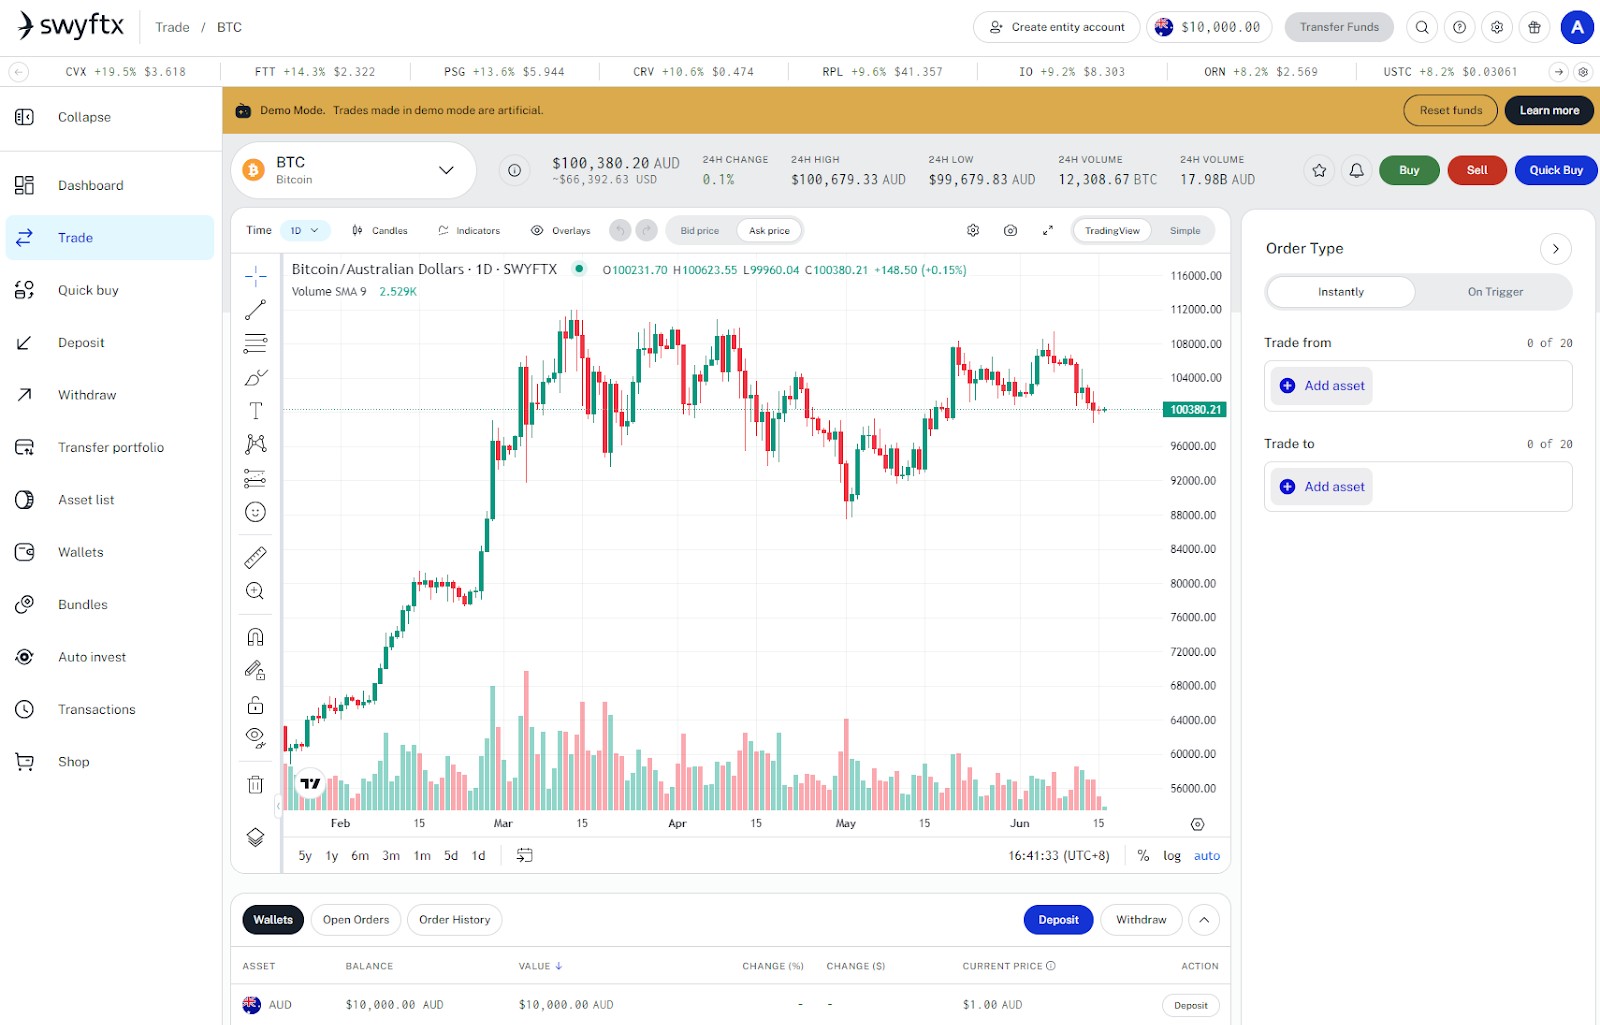This screenshot has width=1600, height=1025.
Task: Click the green Buy button
Action: (1409, 170)
